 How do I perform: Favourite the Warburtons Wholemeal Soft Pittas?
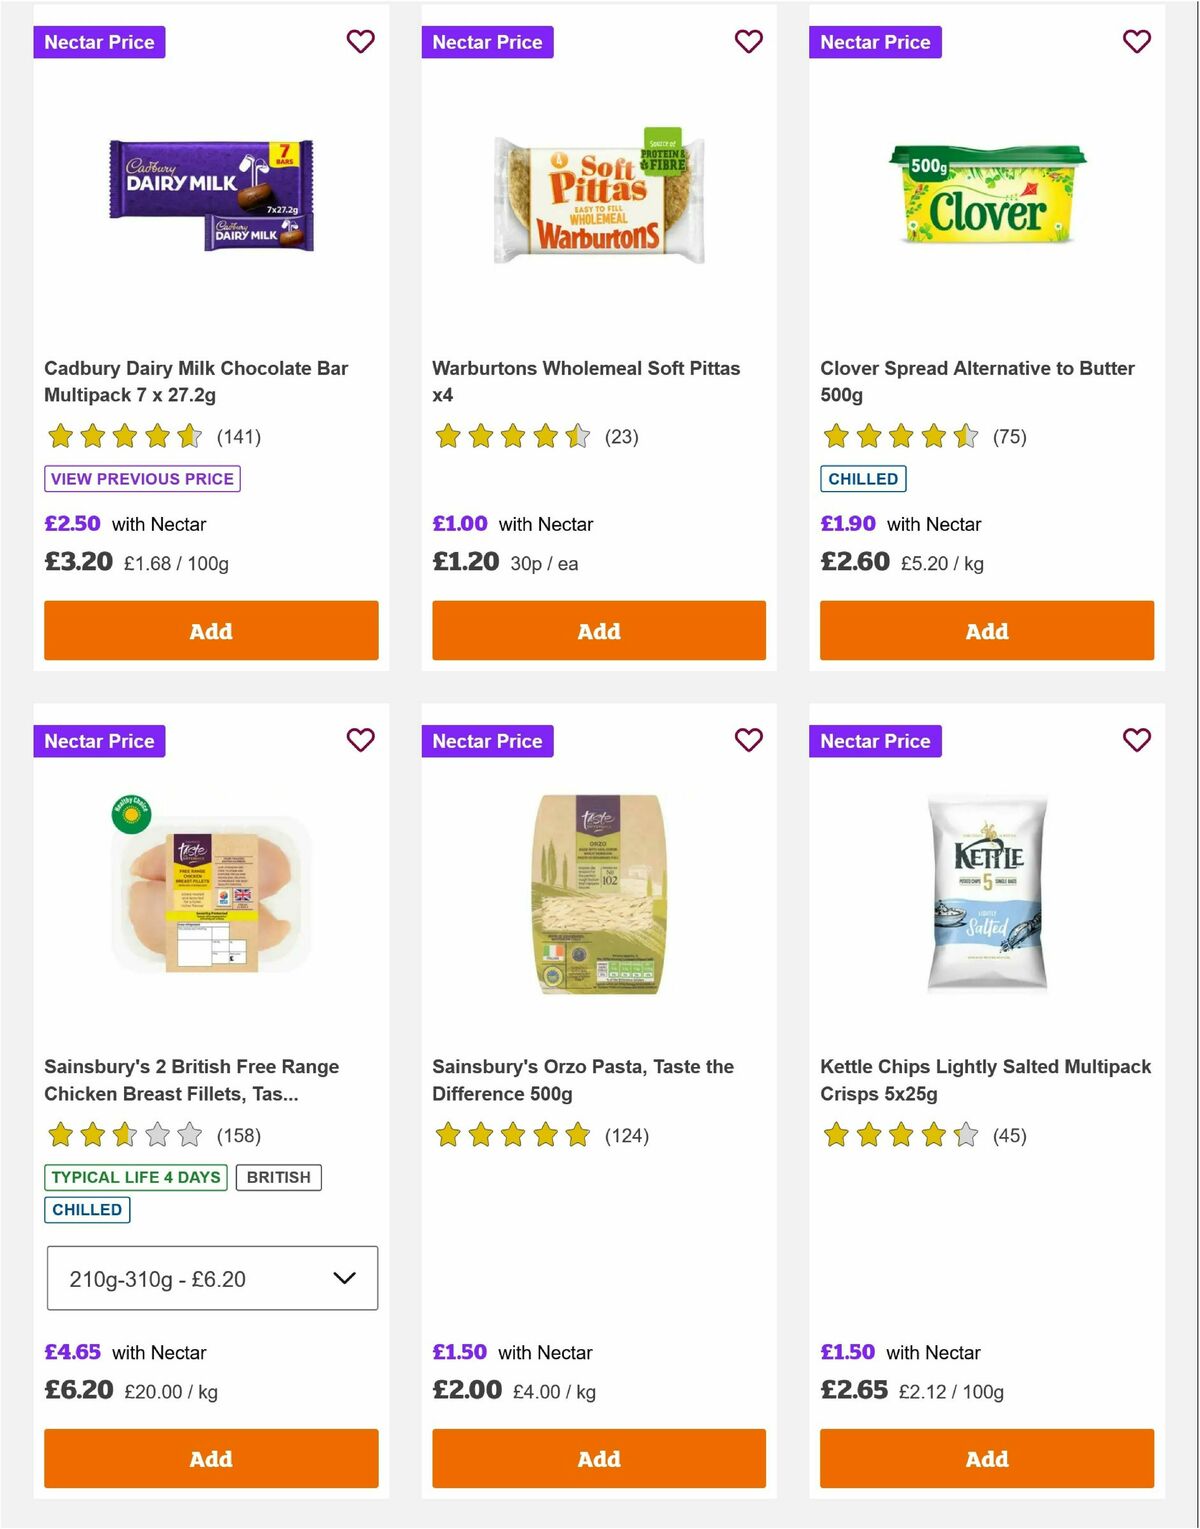point(748,42)
